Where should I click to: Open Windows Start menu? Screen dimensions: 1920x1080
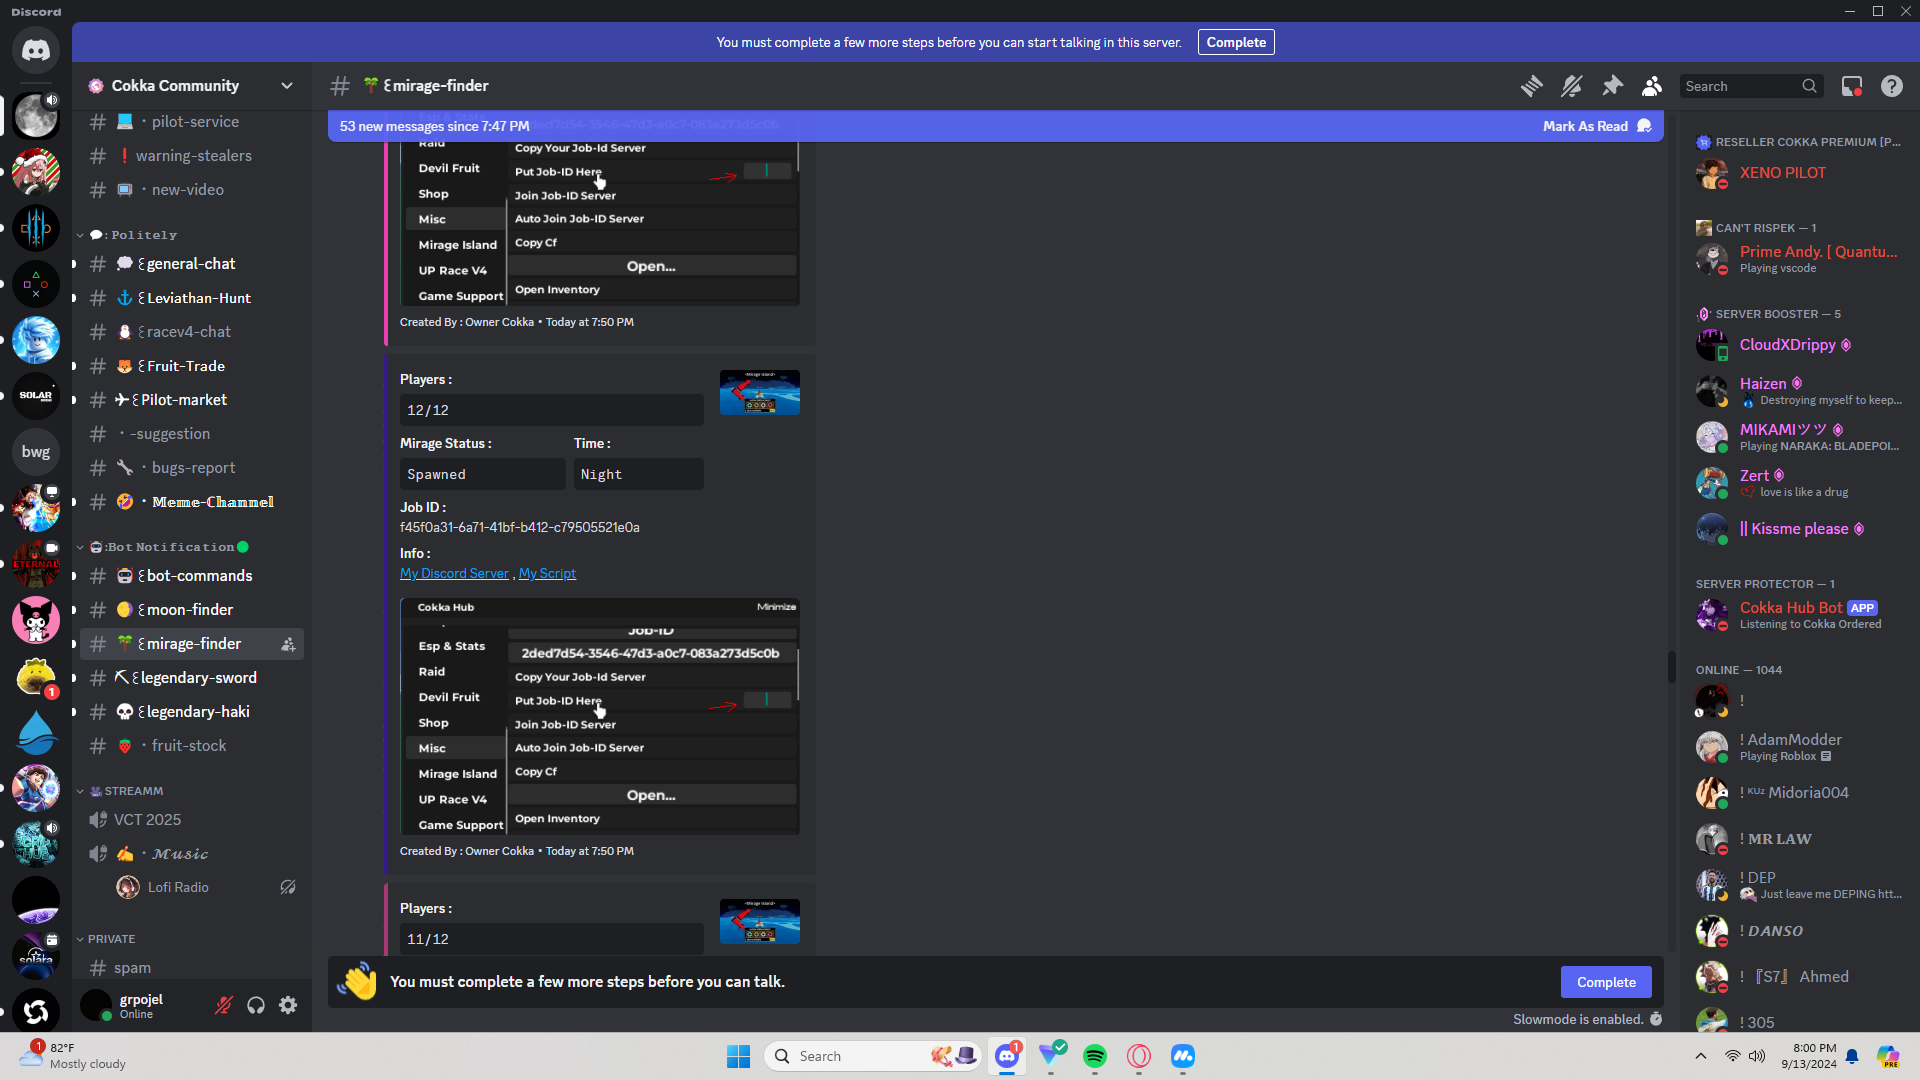(x=739, y=1056)
